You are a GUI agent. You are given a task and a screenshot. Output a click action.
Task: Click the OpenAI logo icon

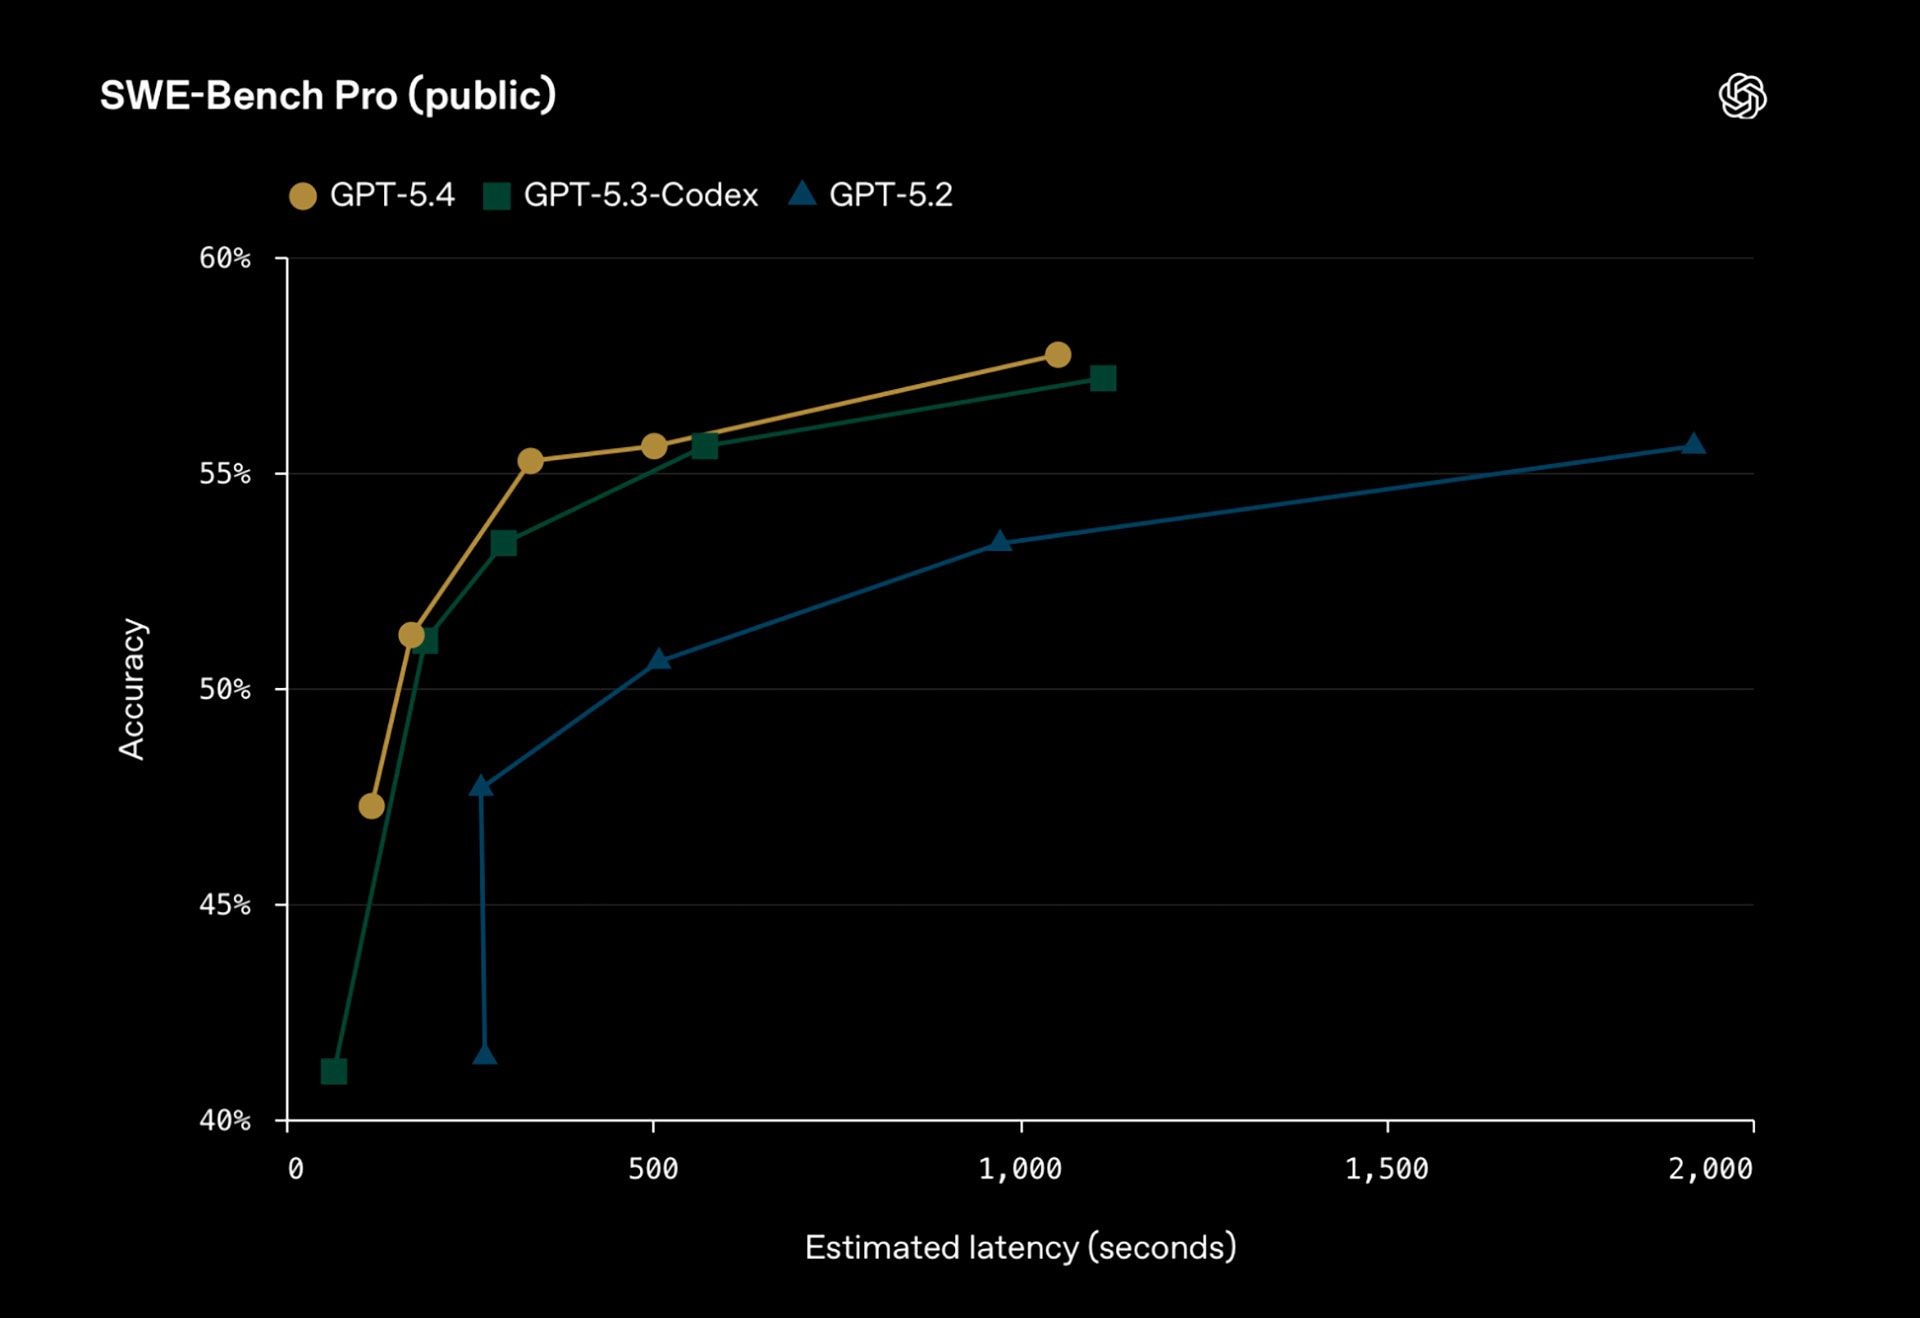pyautogui.click(x=1742, y=96)
